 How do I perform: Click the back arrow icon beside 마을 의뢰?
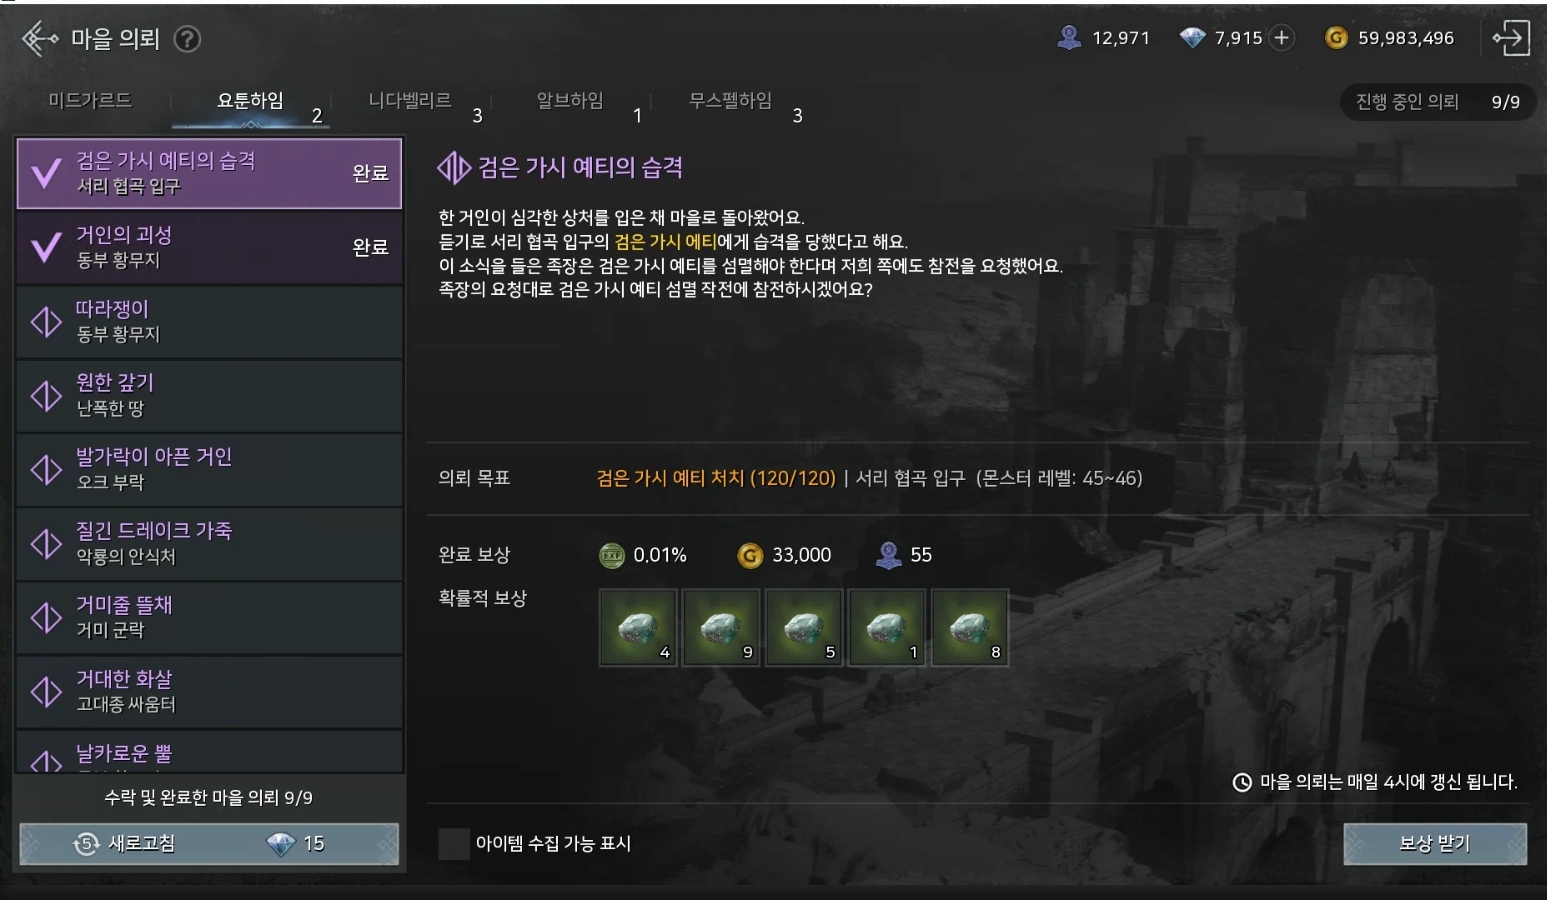(39, 39)
